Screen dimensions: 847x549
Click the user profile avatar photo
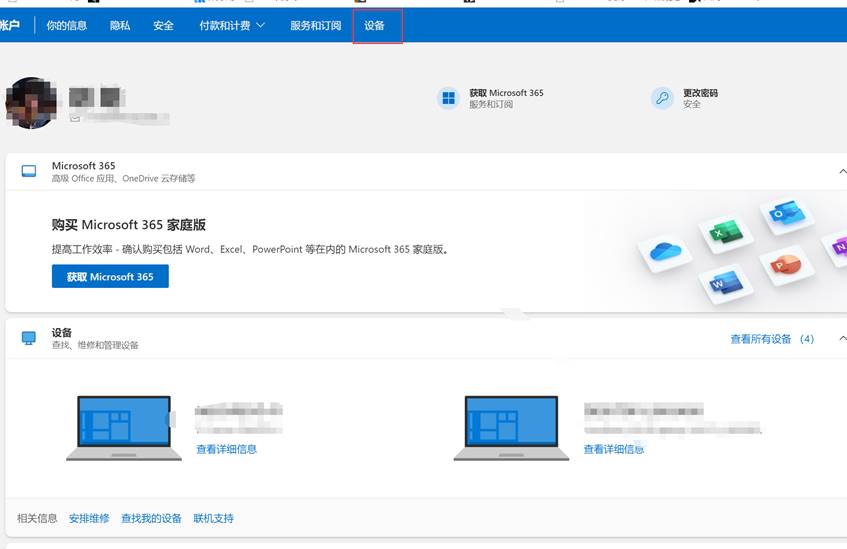(30, 103)
